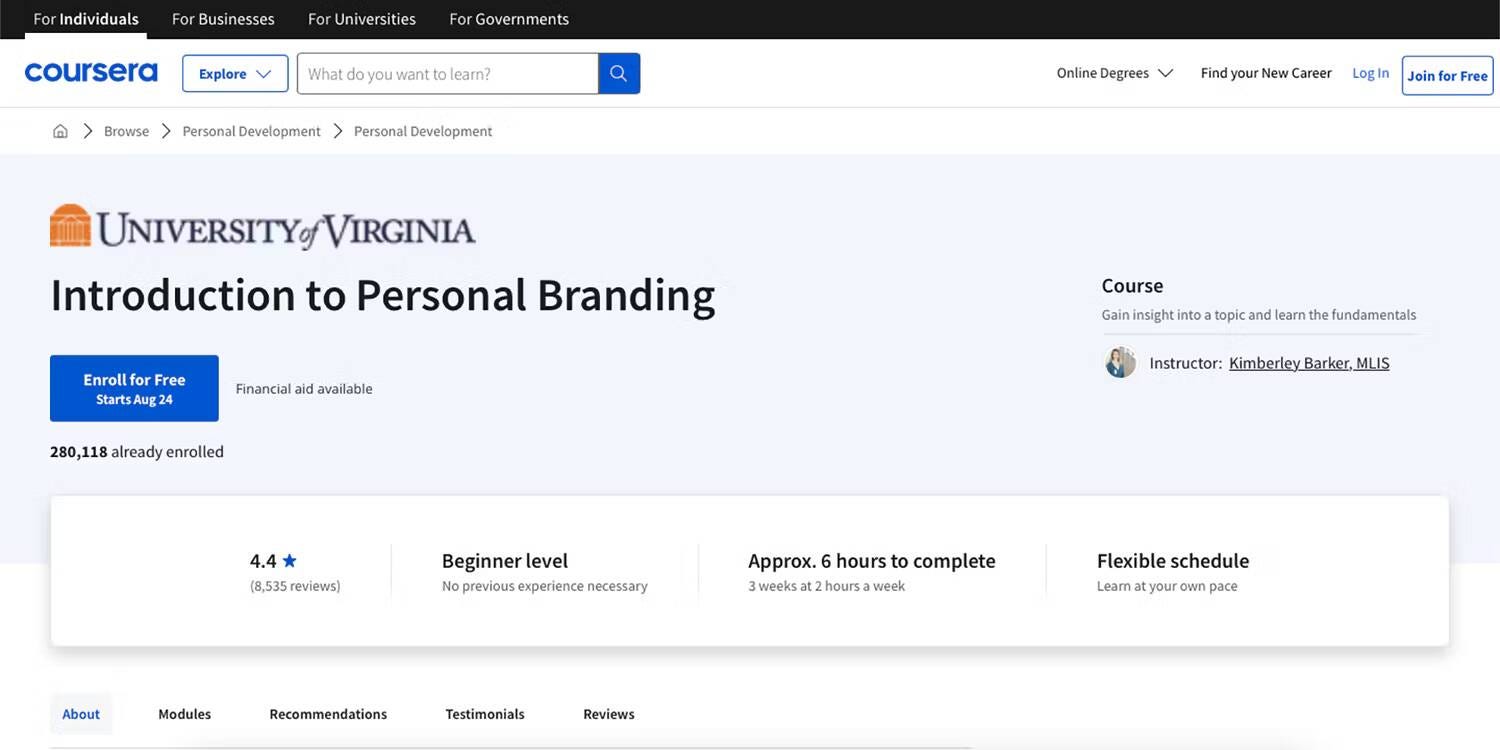Type in the 'What do you want to learn?' field
Viewport: 1500px width, 750px height.
coord(447,74)
